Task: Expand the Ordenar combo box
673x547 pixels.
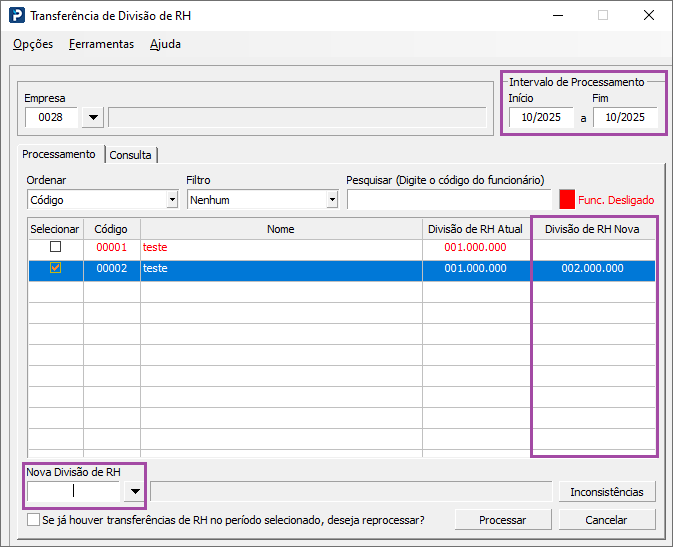Action: click(x=172, y=200)
